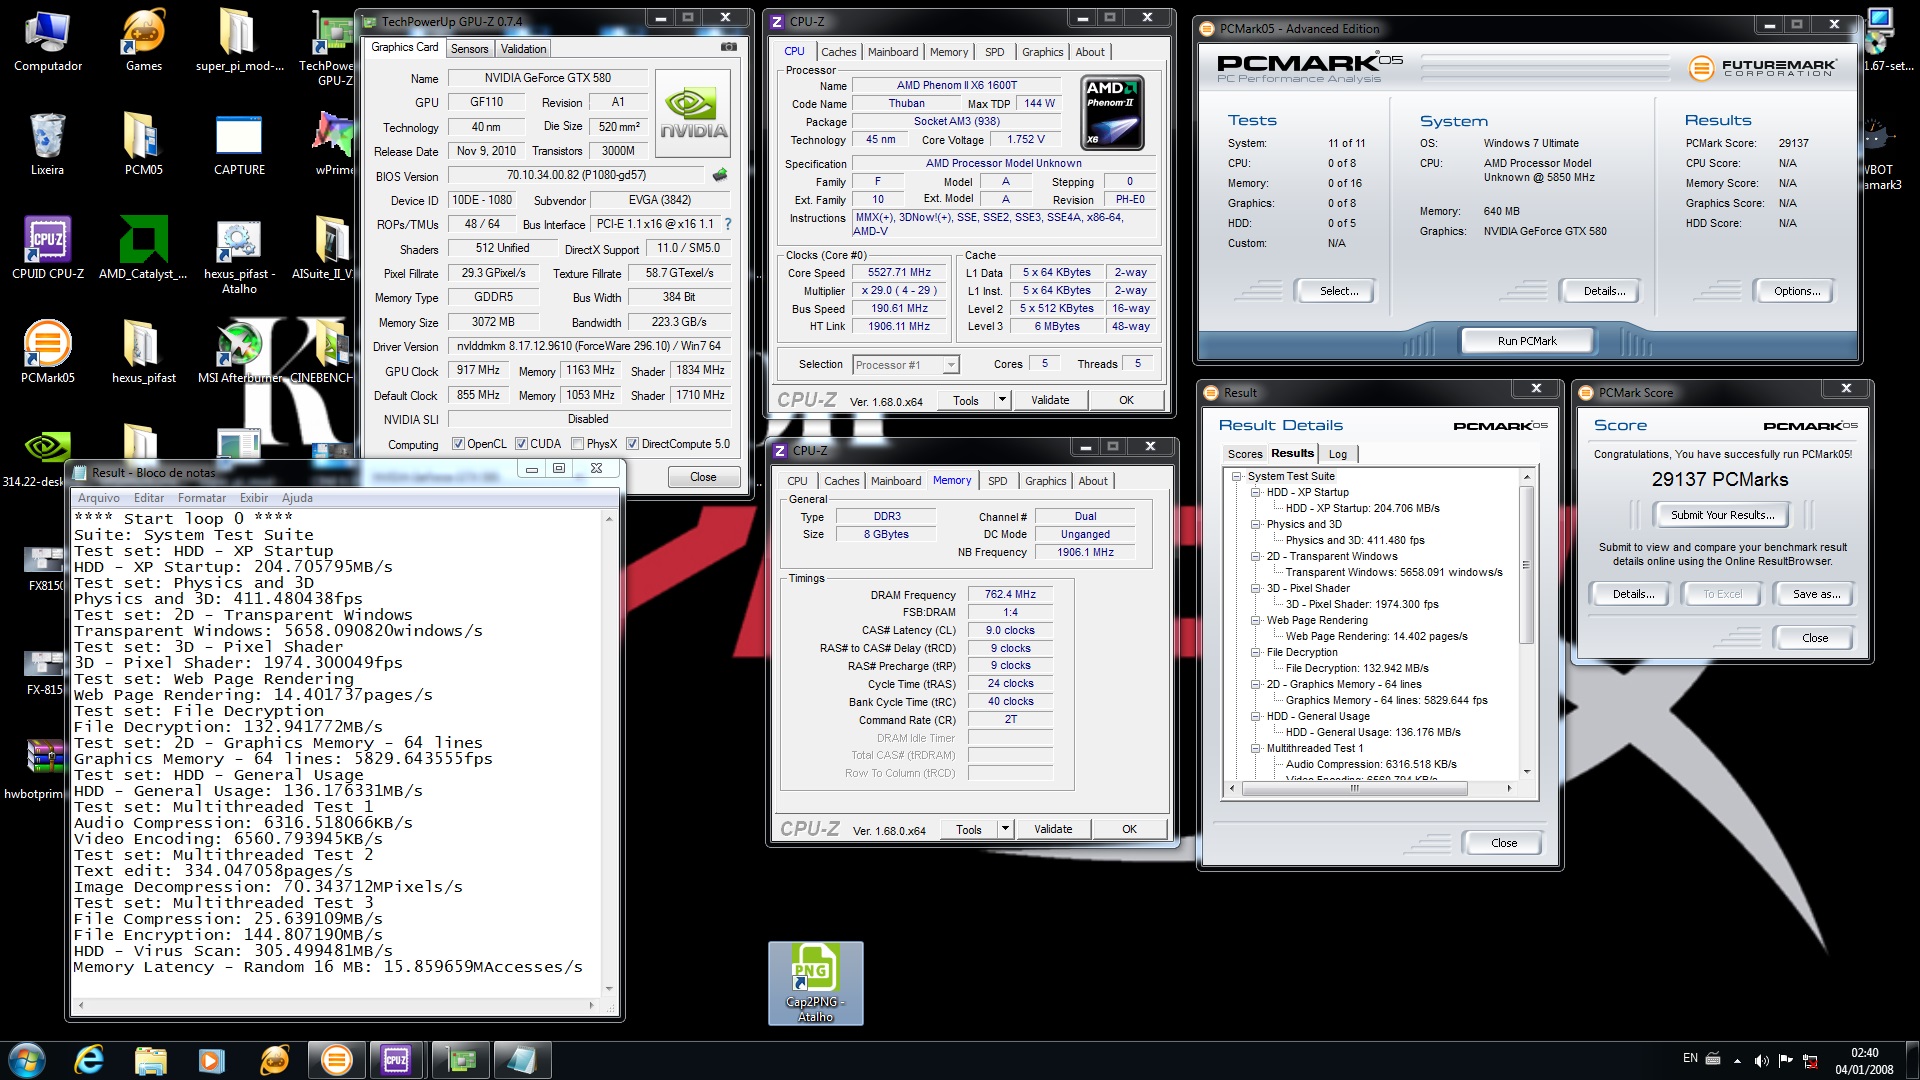
Task: Click the Options... button in PCMark05
Action: (1796, 291)
